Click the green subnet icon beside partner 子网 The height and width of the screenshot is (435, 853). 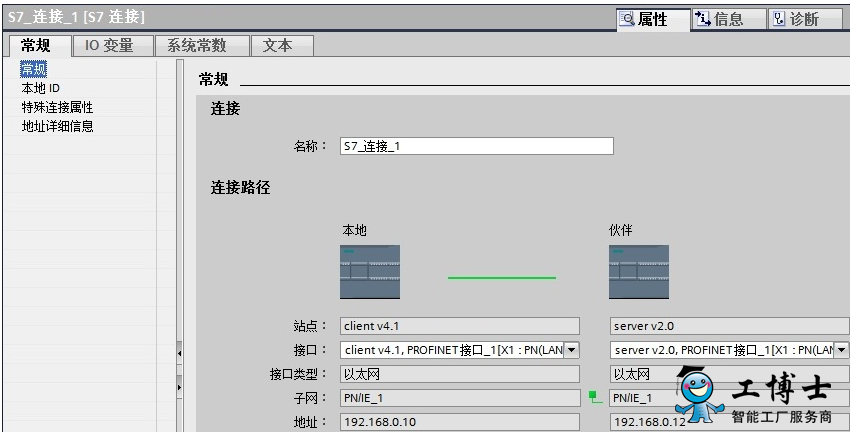[595, 398]
